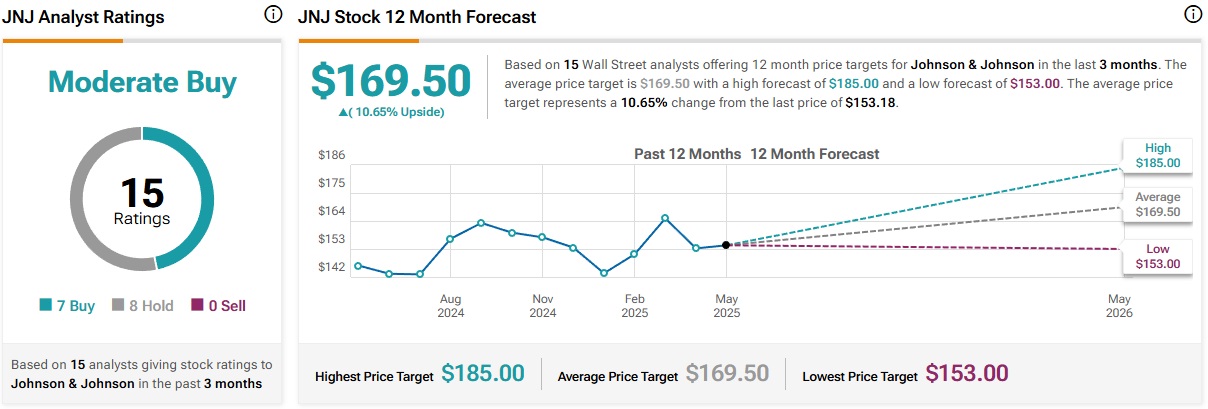Click the 15 Ratings donut center
The width and height of the screenshot is (1208, 409).
pyautogui.click(x=142, y=201)
